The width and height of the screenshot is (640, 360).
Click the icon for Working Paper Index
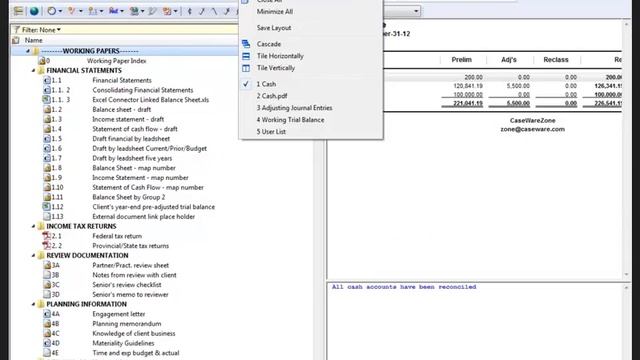pyautogui.click(x=42, y=61)
